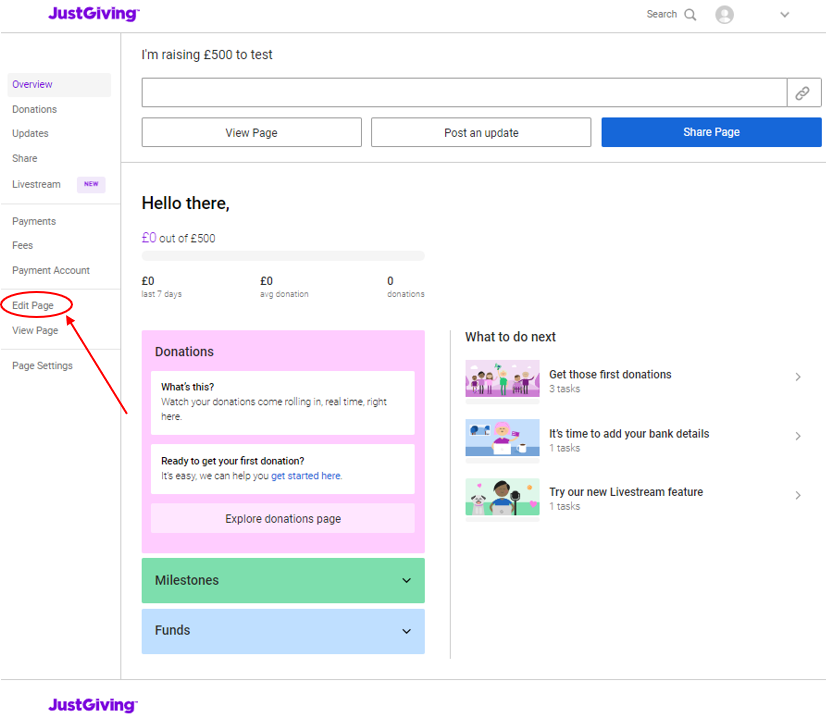Open Get those first donations thumbnail

click(502, 378)
